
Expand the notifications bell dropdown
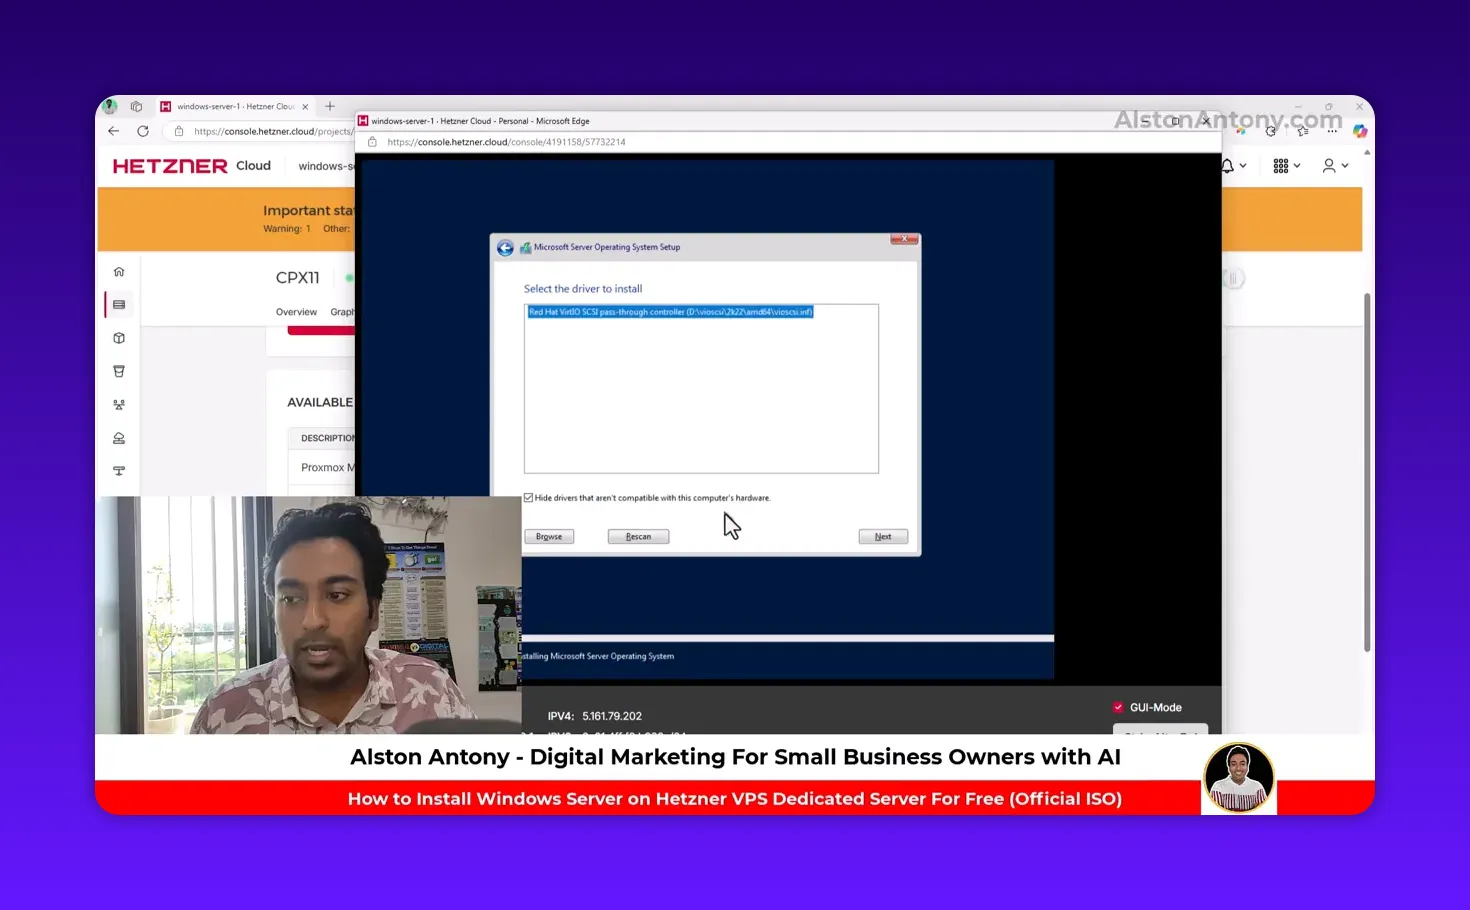(x=1232, y=166)
